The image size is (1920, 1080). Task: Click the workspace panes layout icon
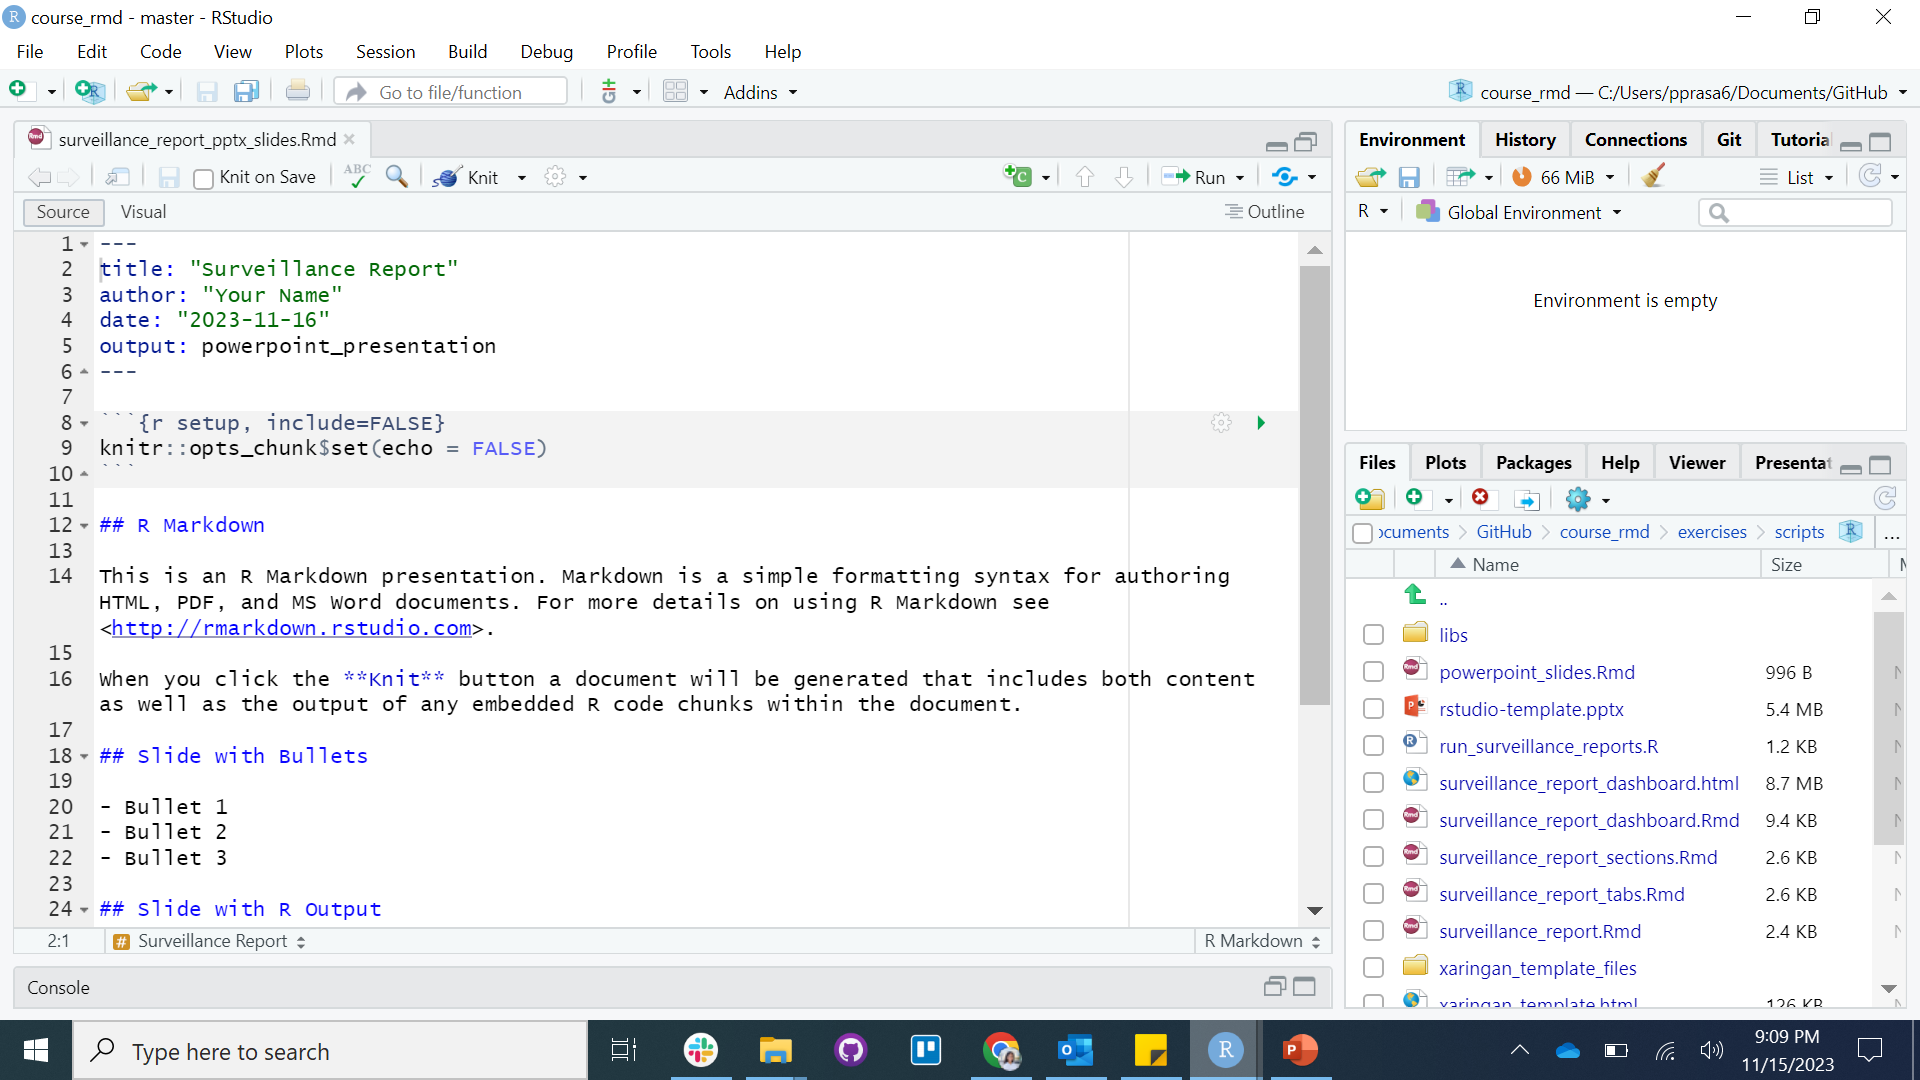click(x=676, y=91)
